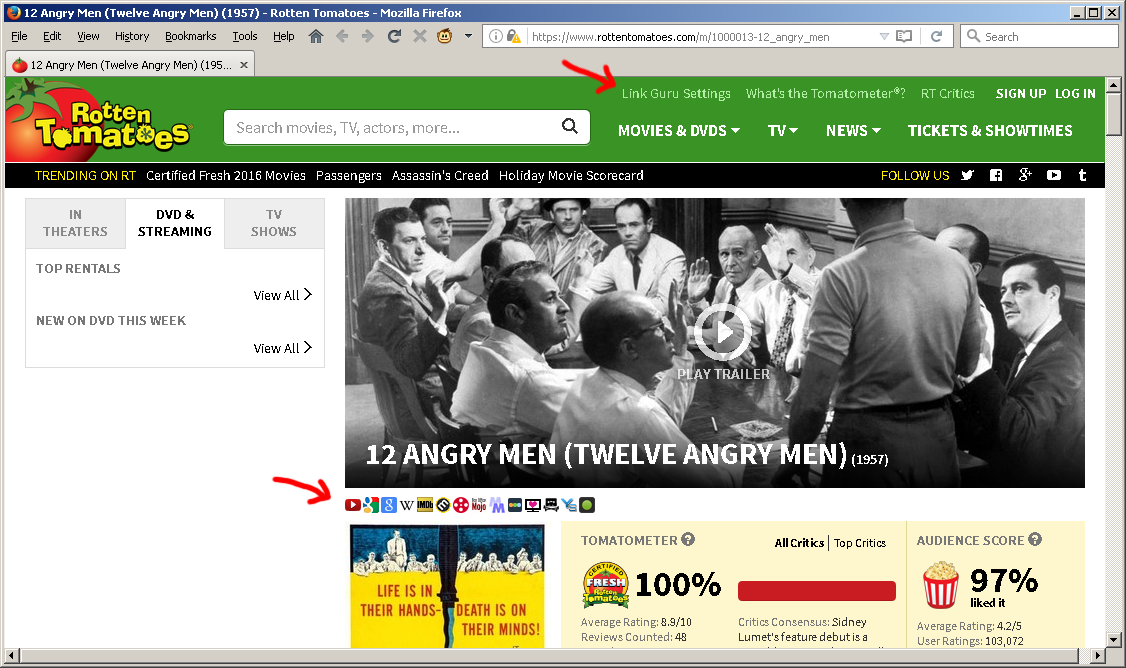Open the Facebook icon in Follow Us bar
The width and height of the screenshot is (1126, 668).
click(996, 175)
